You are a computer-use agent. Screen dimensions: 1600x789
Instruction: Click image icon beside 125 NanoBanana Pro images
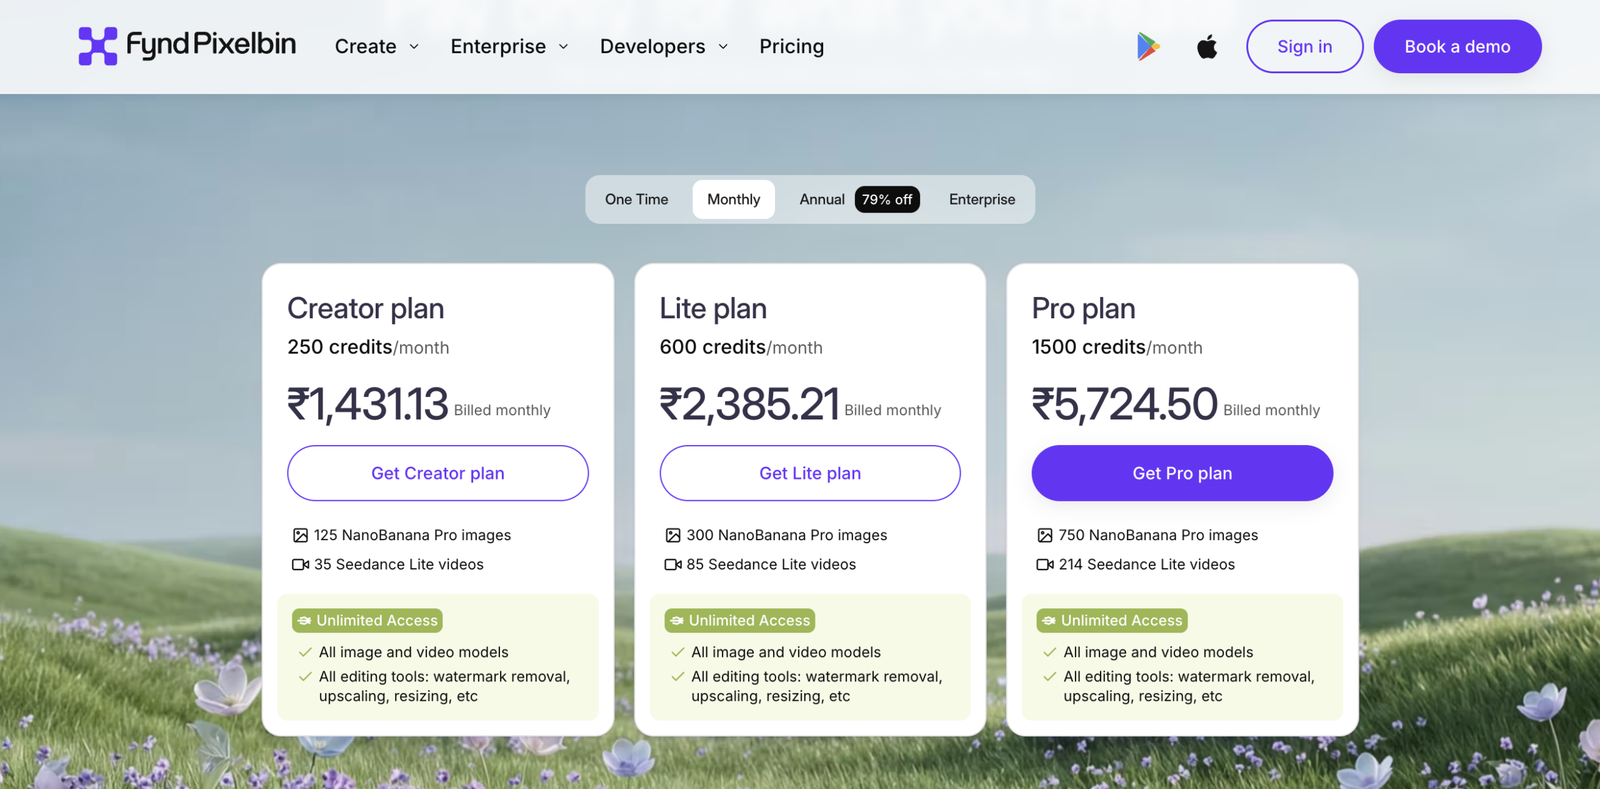[300, 535]
